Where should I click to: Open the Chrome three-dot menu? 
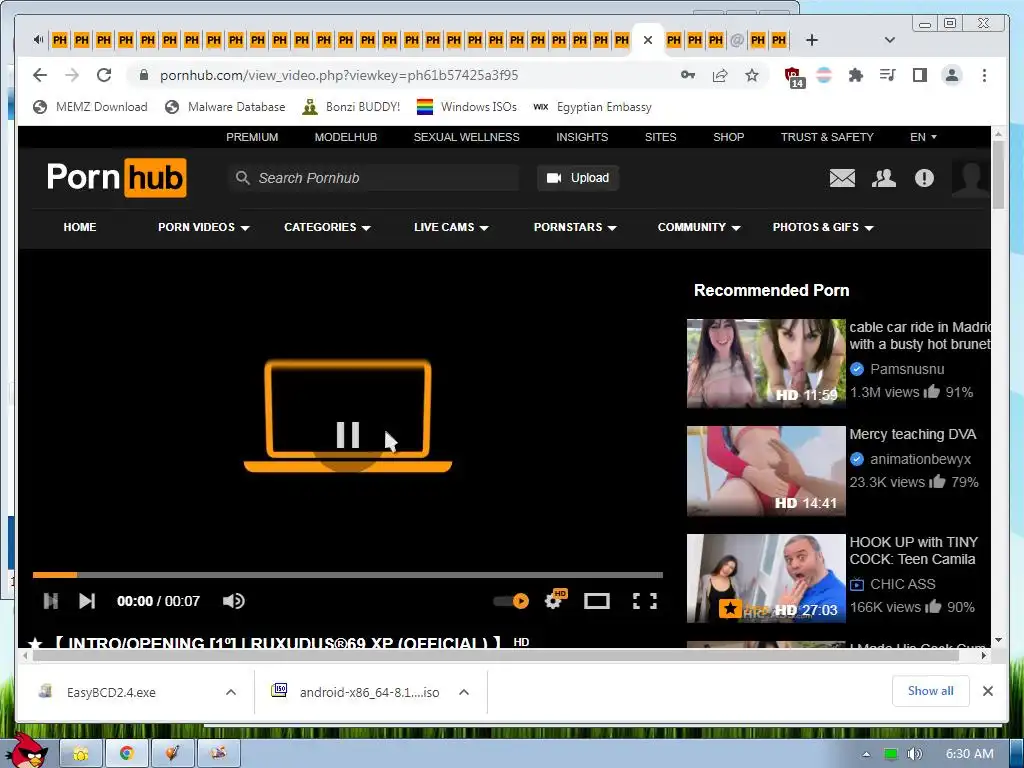(984, 75)
